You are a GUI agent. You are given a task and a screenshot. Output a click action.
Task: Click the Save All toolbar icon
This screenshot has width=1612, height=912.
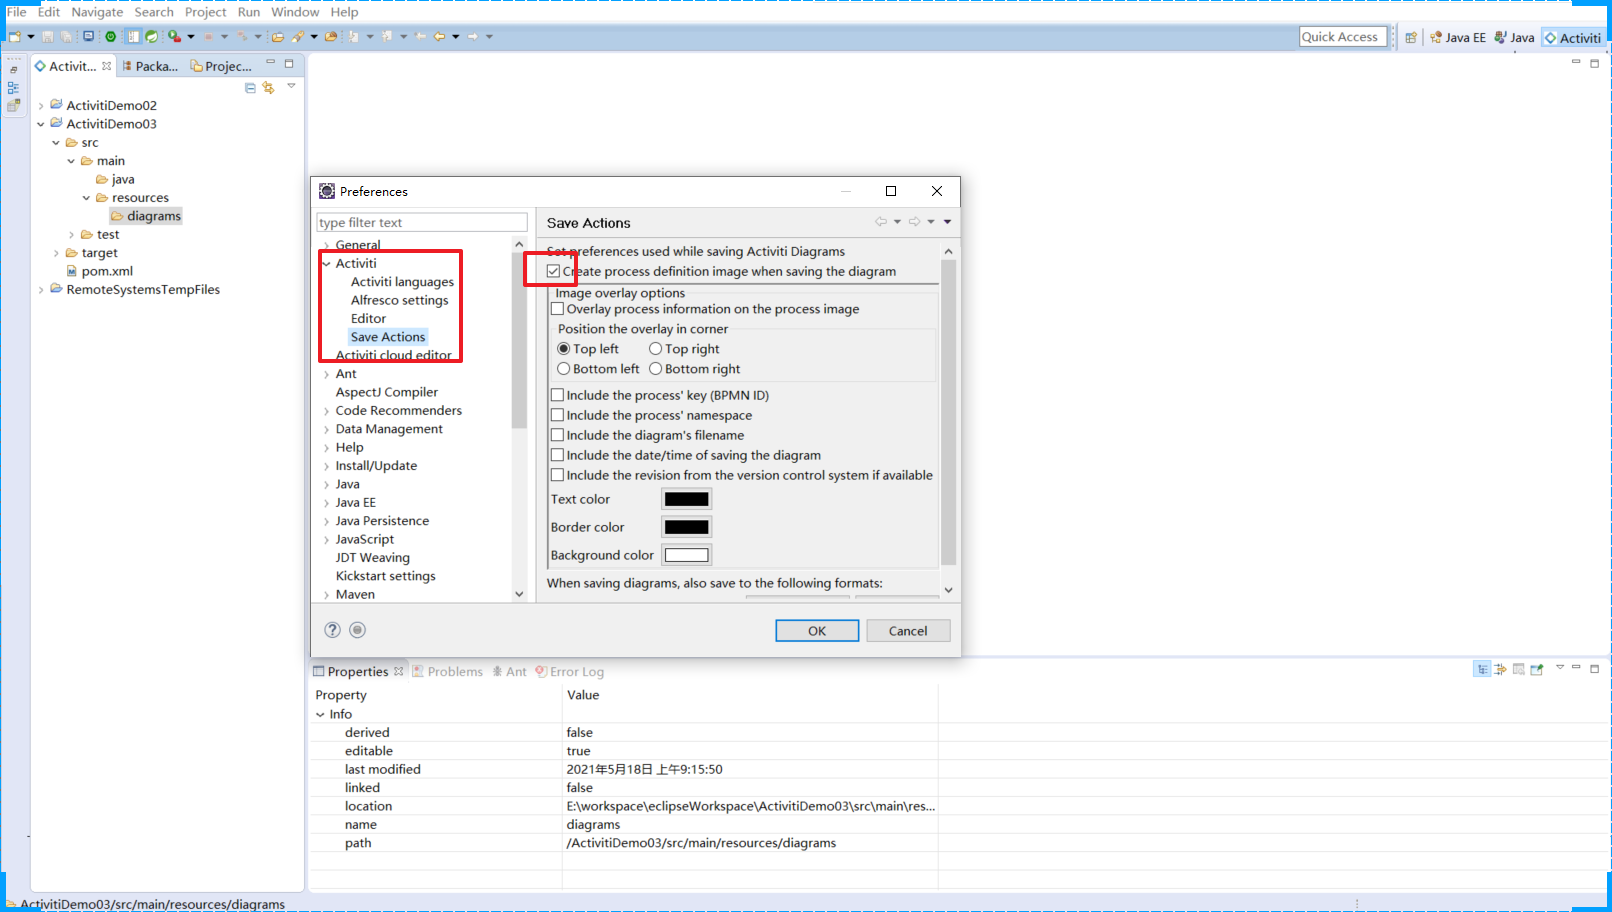[x=66, y=37]
